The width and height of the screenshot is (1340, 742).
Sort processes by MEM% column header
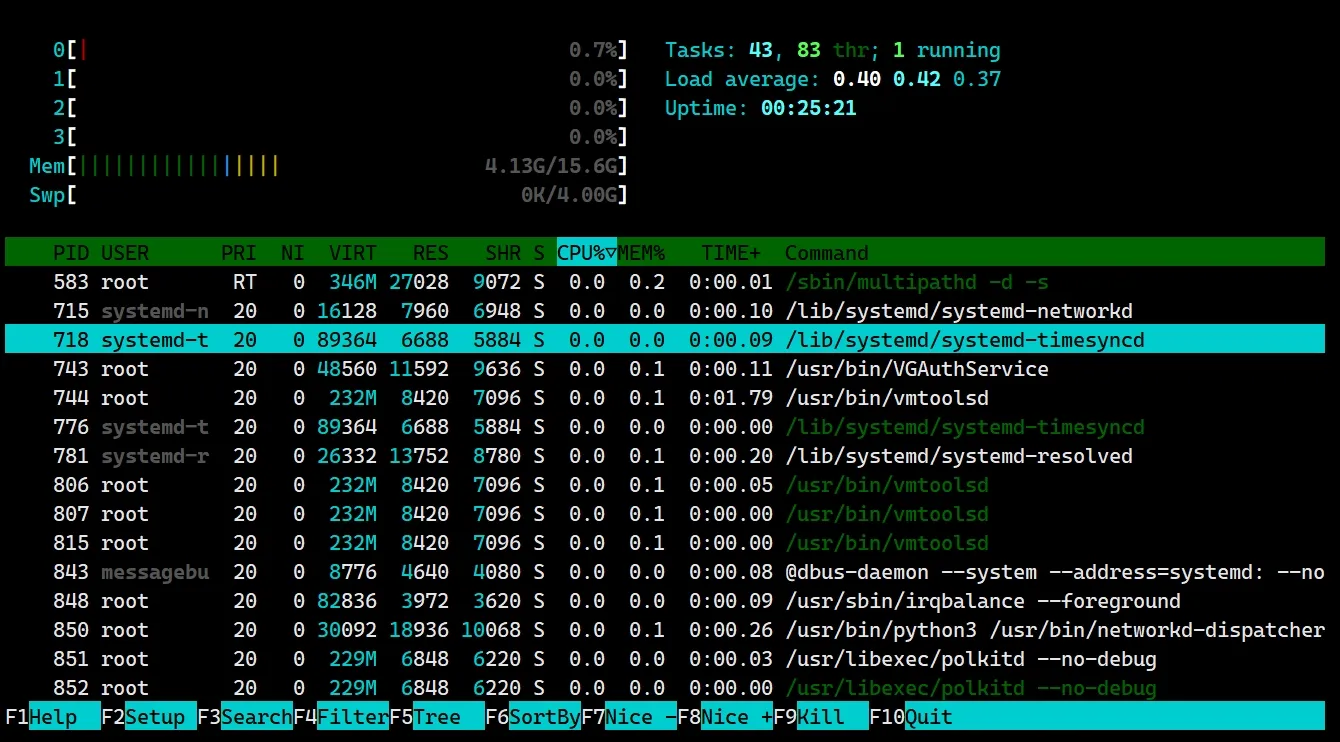[x=642, y=253]
